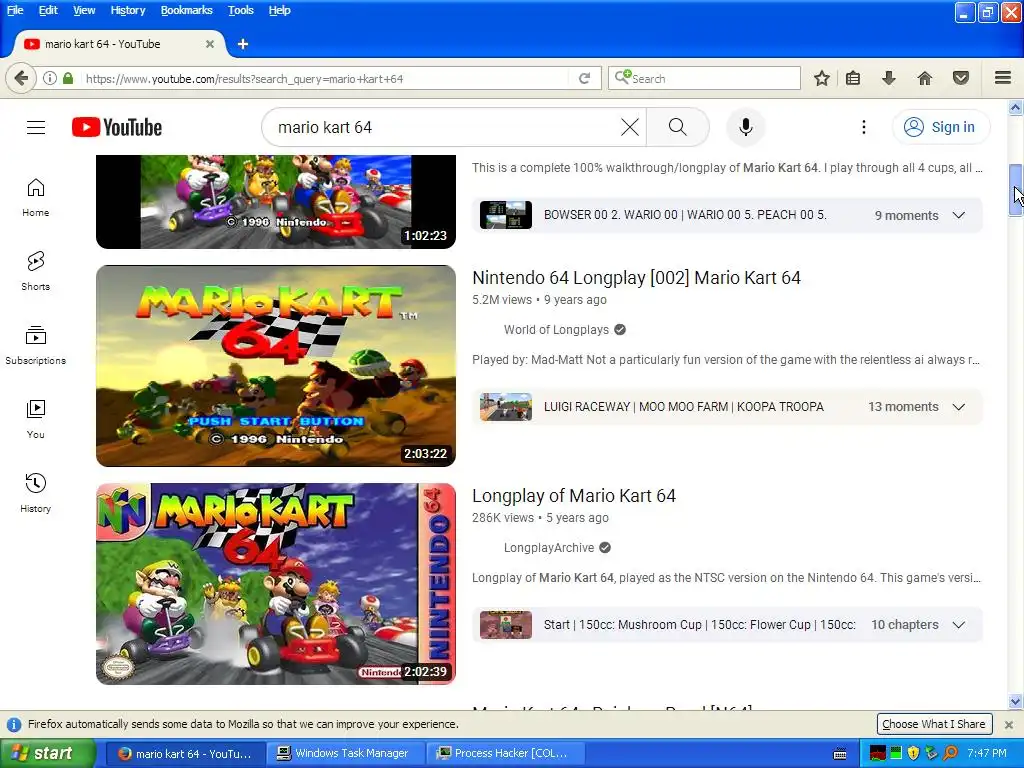Open the Tools menu

coord(240,10)
